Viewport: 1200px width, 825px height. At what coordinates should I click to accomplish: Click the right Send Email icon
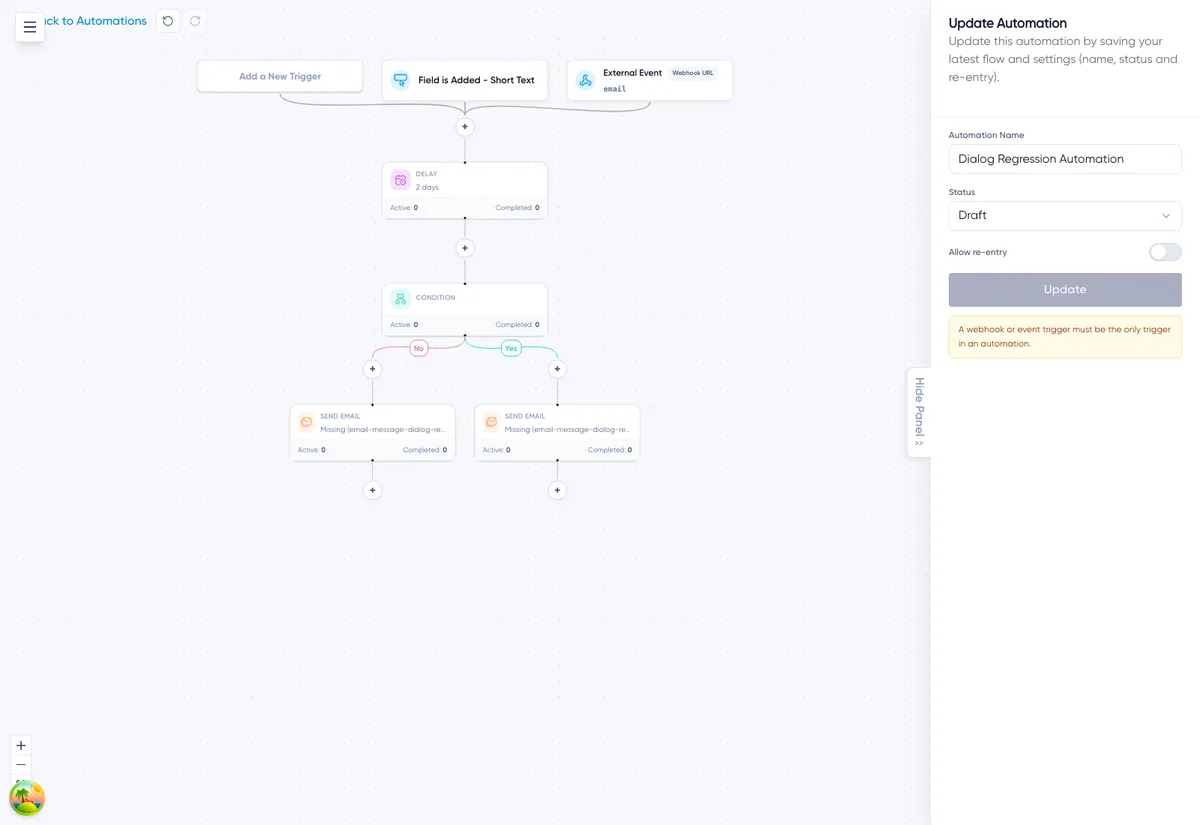pos(492,422)
